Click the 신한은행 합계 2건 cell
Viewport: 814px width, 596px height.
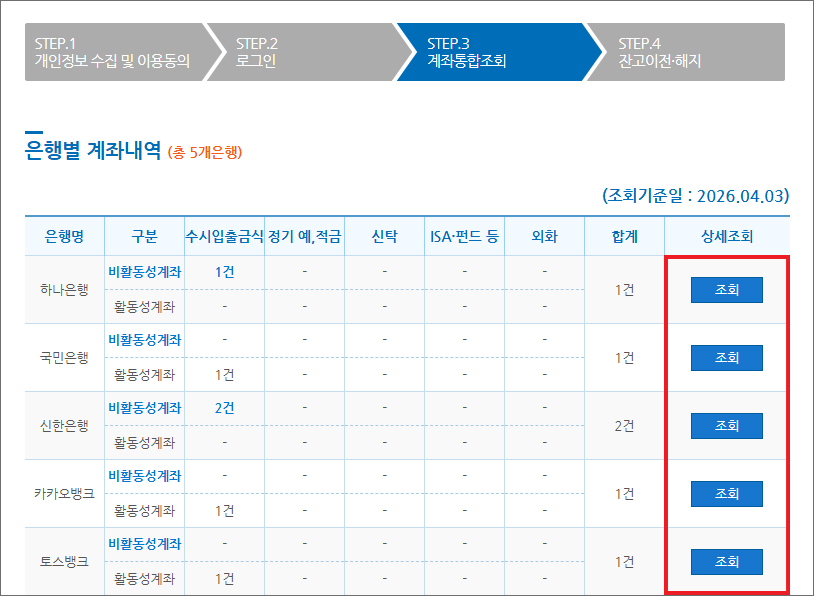pyautogui.click(x=624, y=426)
